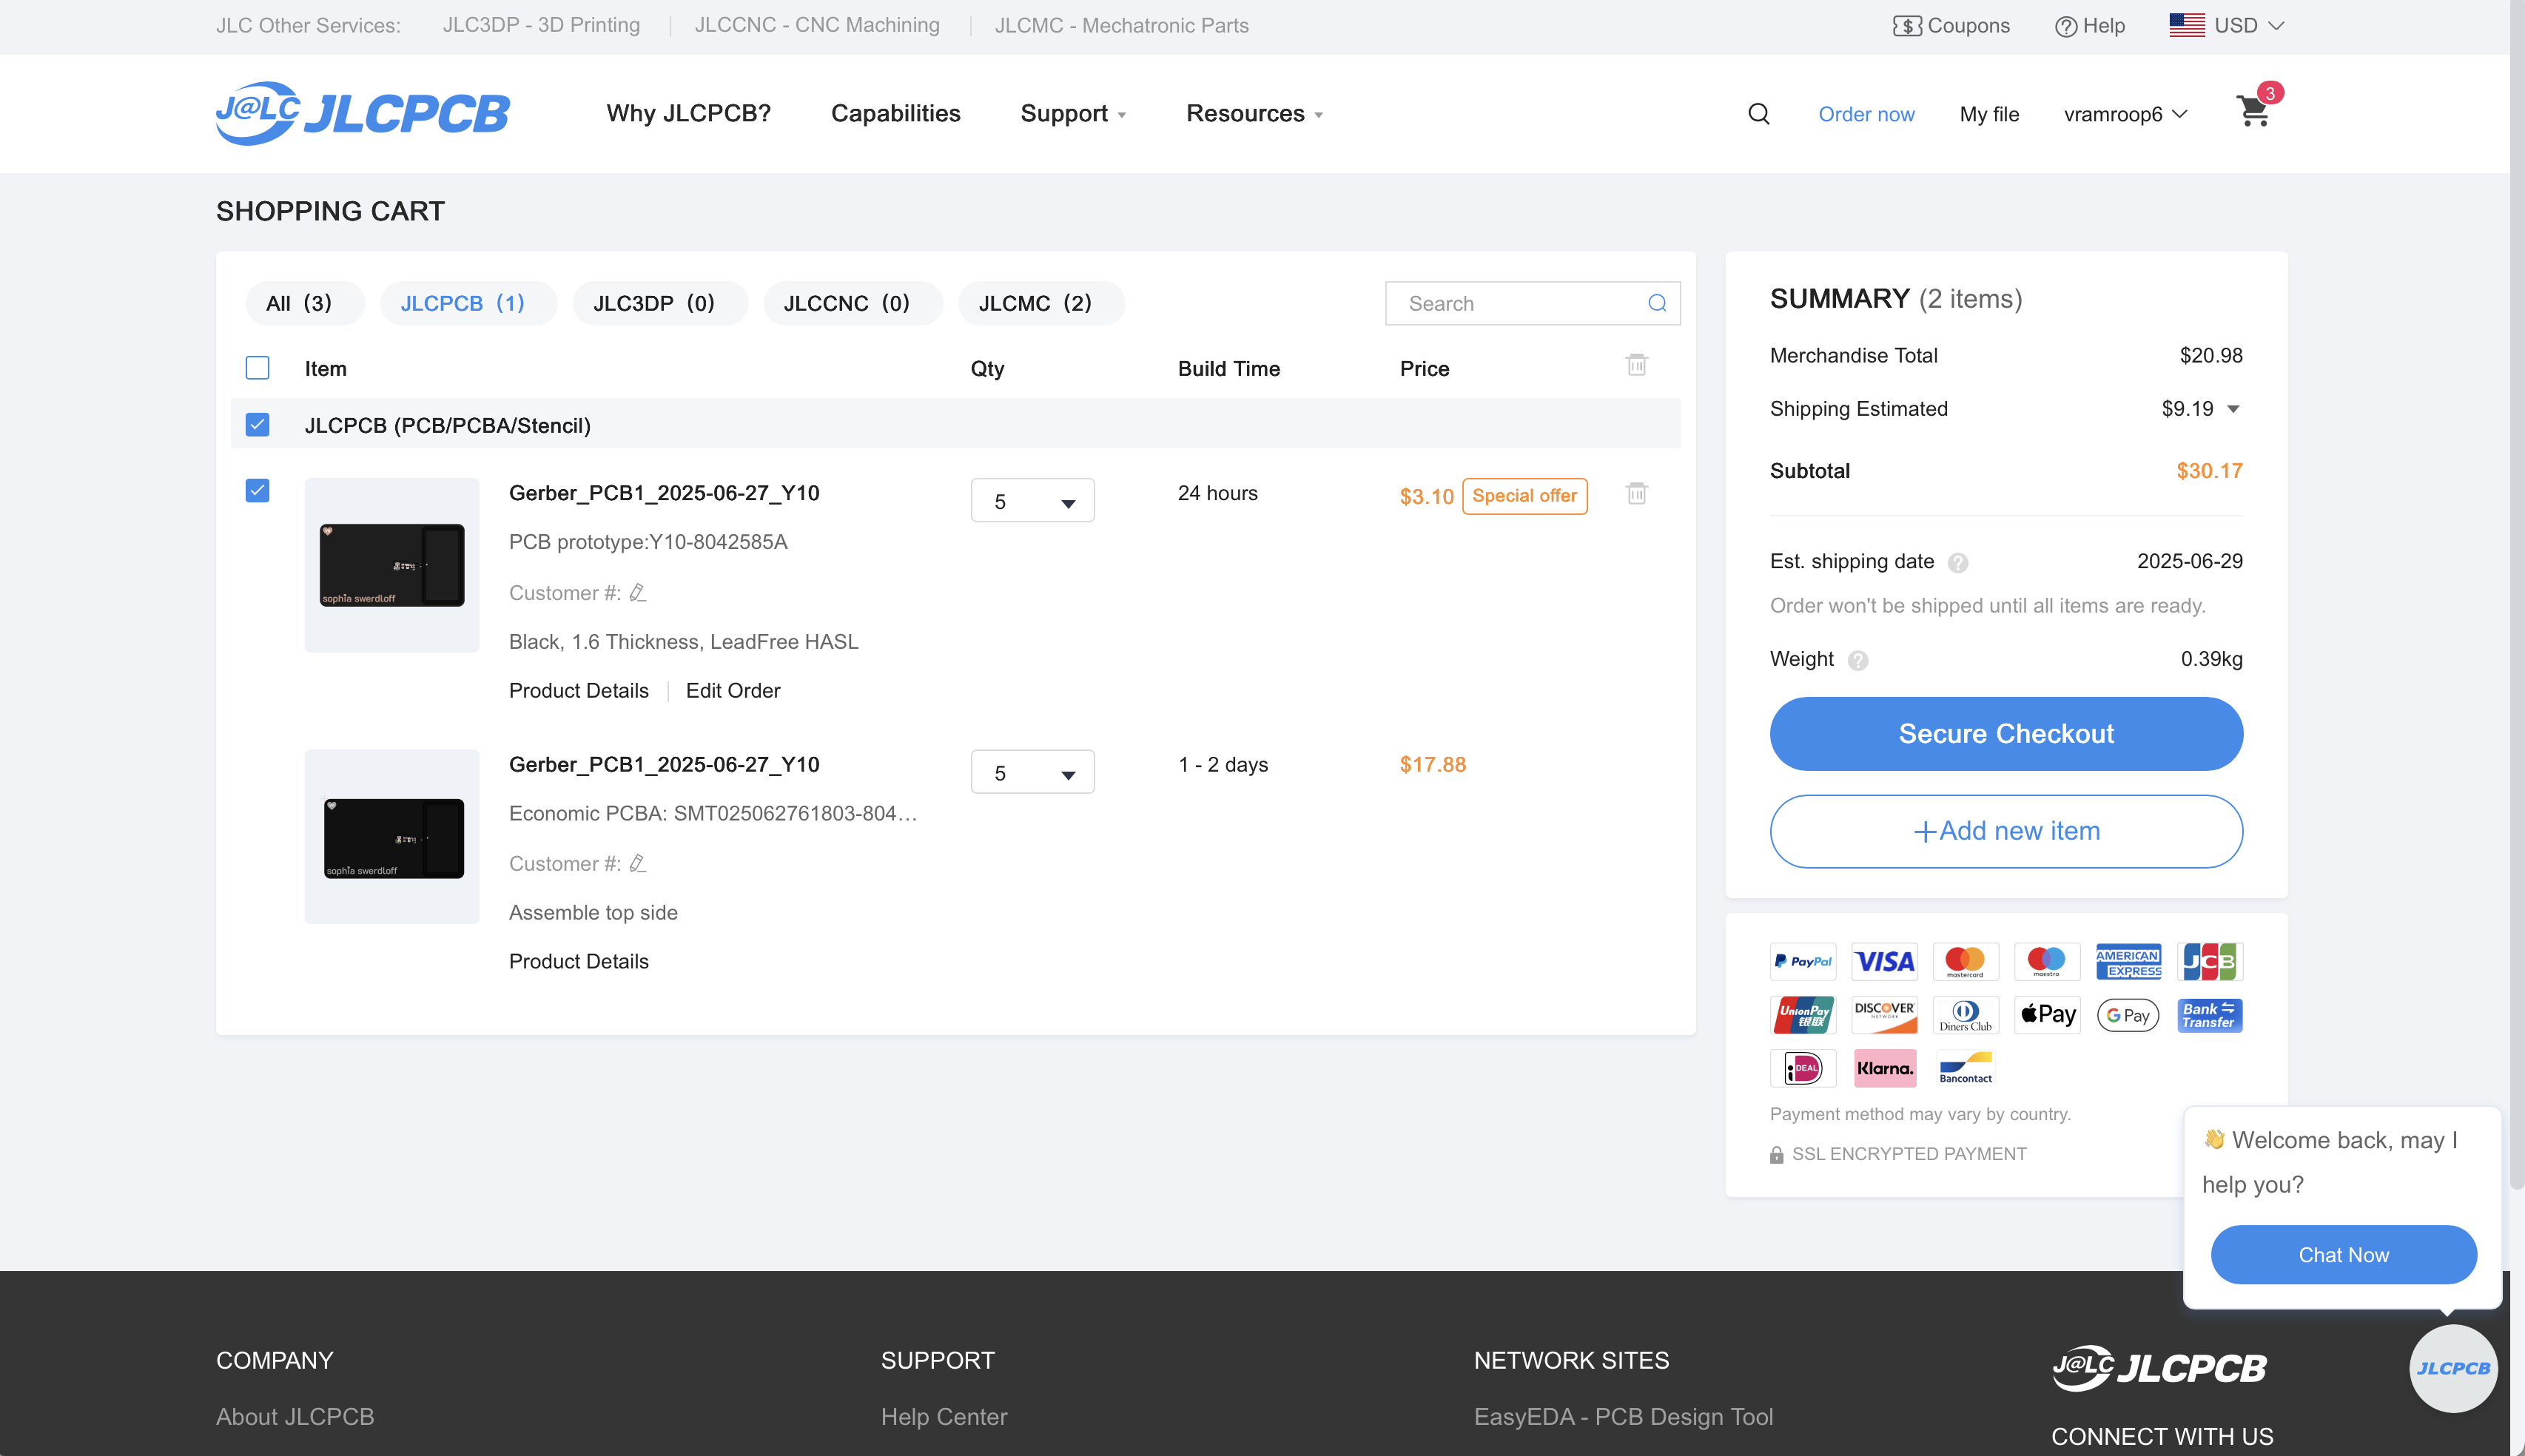Click the cart search magnifier icon
Screen dimensions: 2525x1456
click(x=1657, y=303)
